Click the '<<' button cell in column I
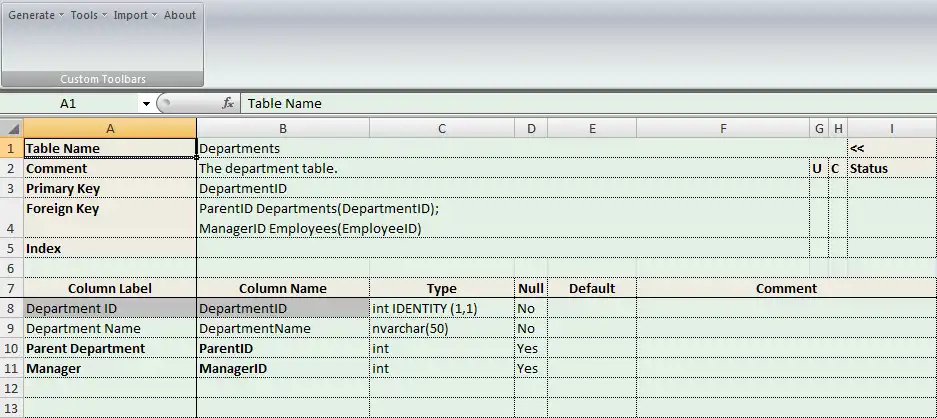 coord(892,148)
